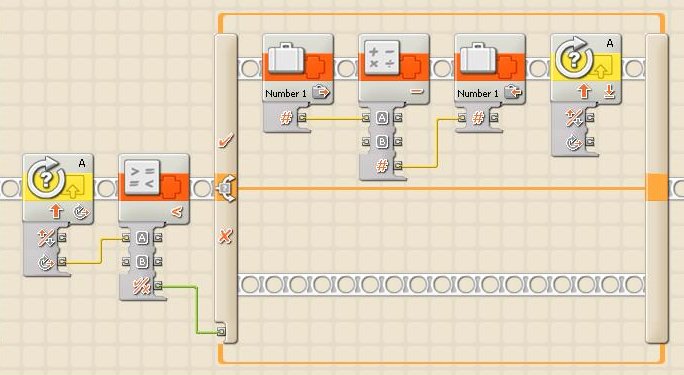The width and height of the screenshot is (684, 375).
Task: Select the Rotation Sensor reset block in switch
Action: pos(586,69)
